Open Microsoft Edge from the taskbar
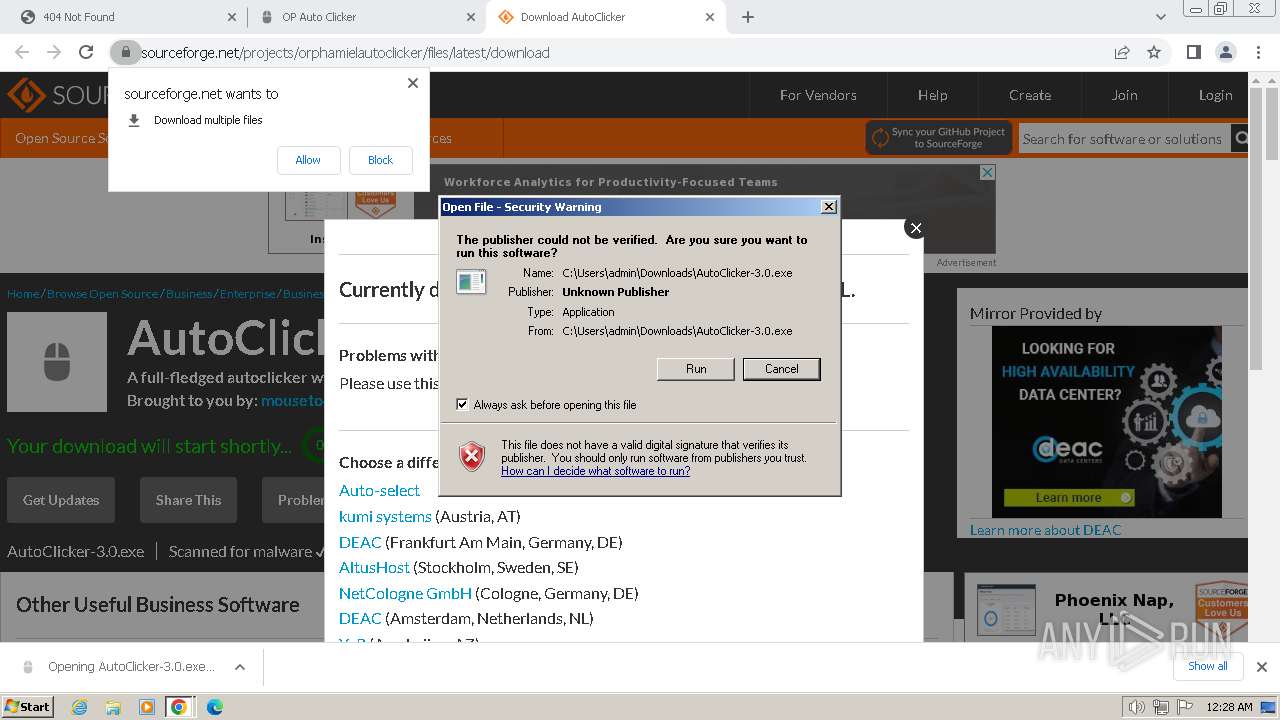 (x=214, y=707)
